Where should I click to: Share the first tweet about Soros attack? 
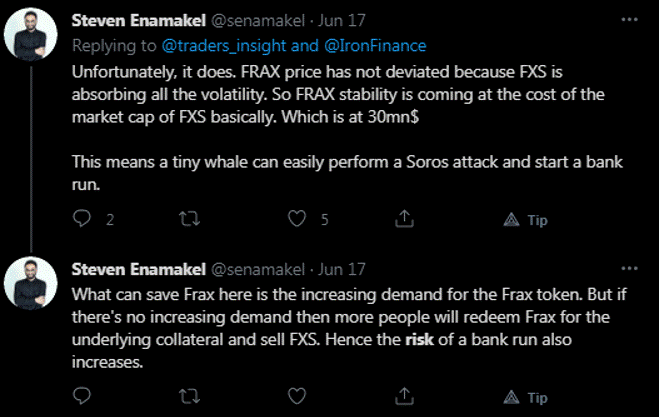[x=404, y=218]
